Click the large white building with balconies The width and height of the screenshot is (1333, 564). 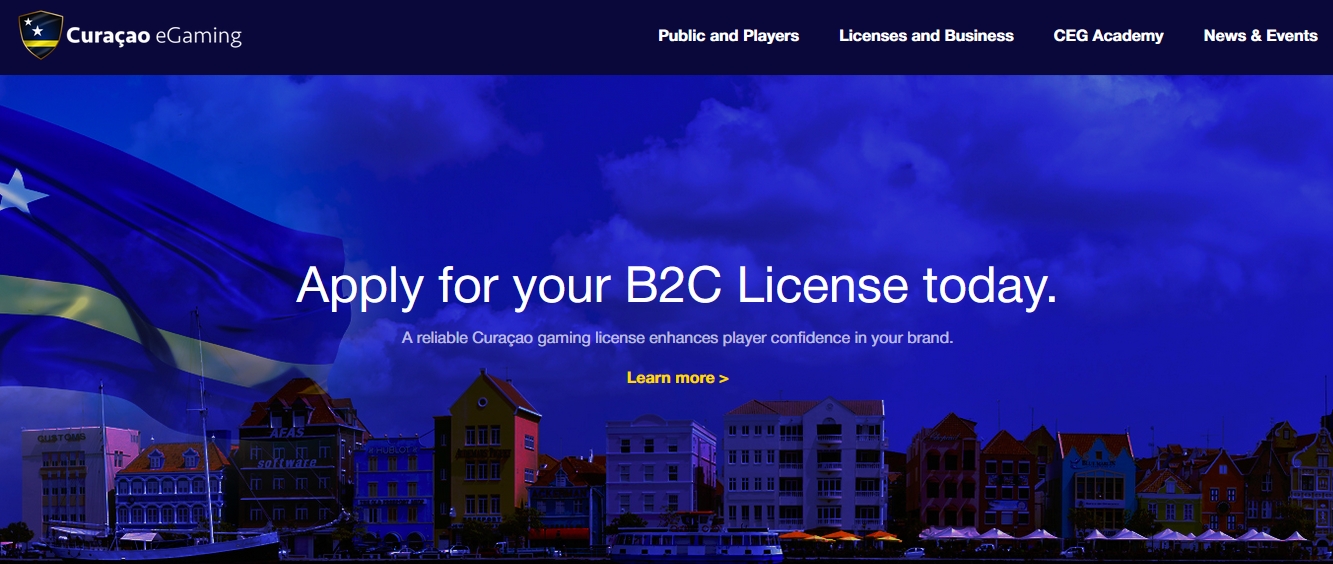click(804, 460)
